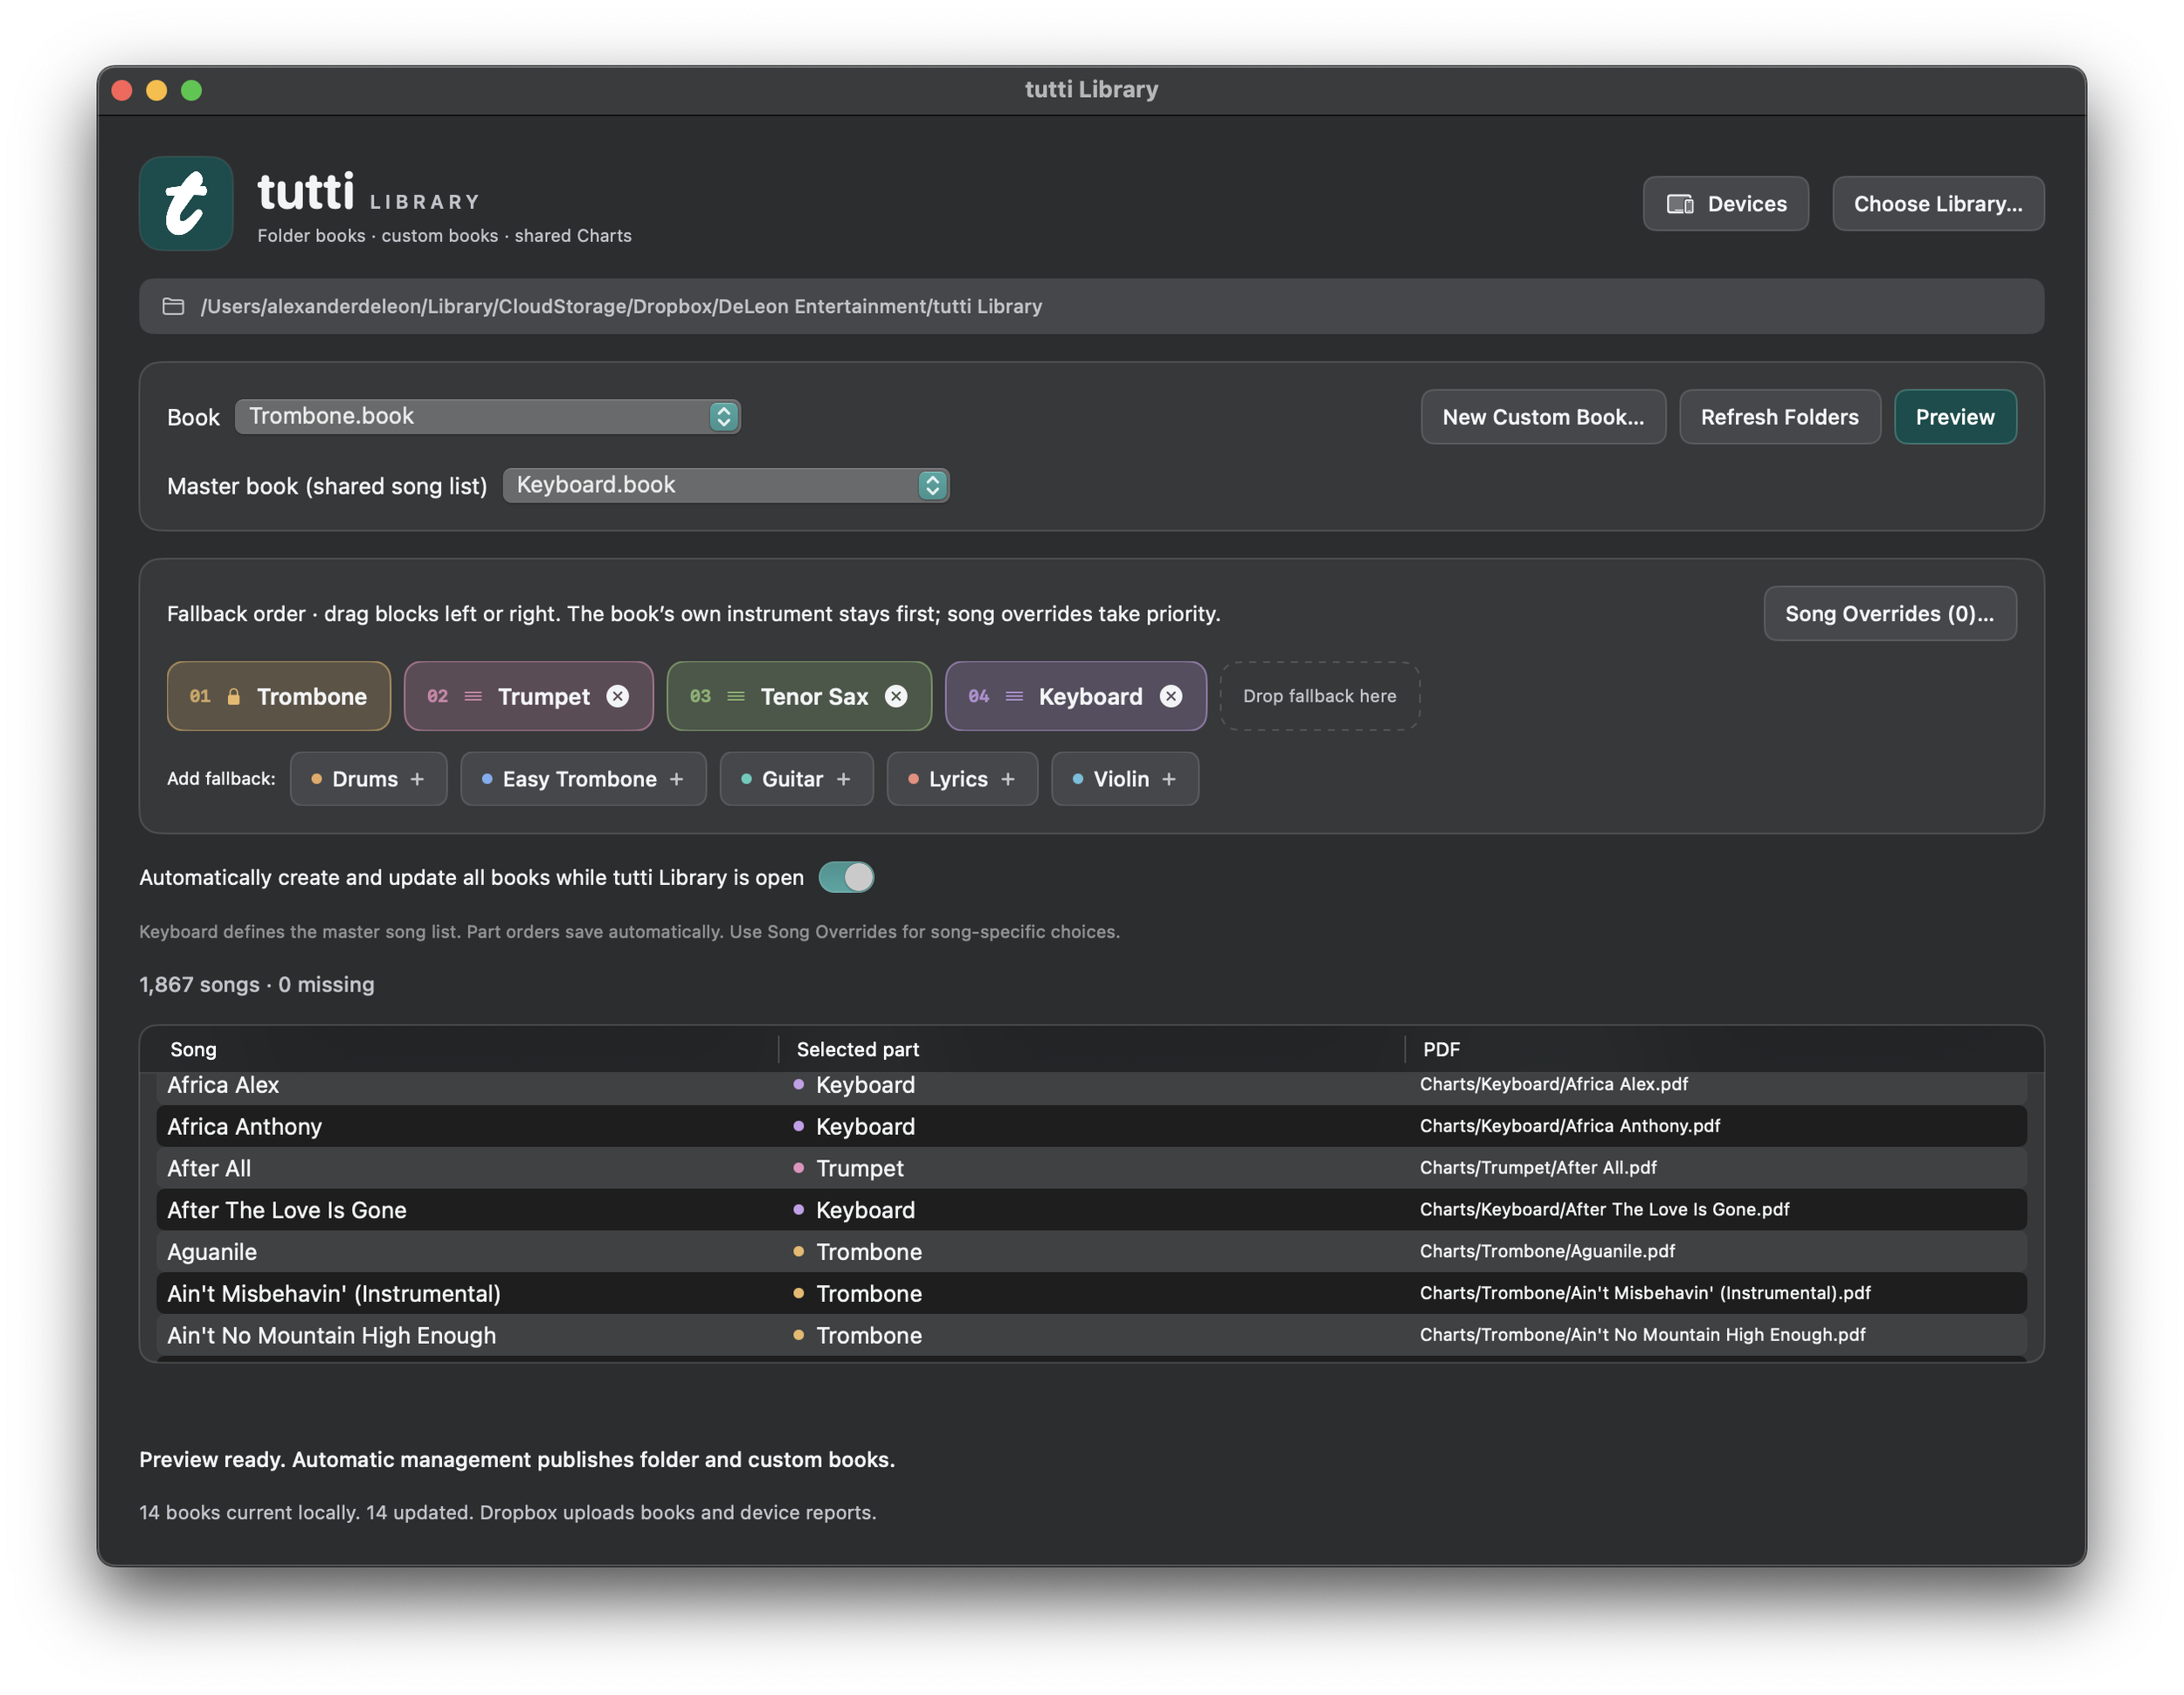Click the Trombone locked fallback block
Screen dimensions: 2184x1695
[278, 696]
